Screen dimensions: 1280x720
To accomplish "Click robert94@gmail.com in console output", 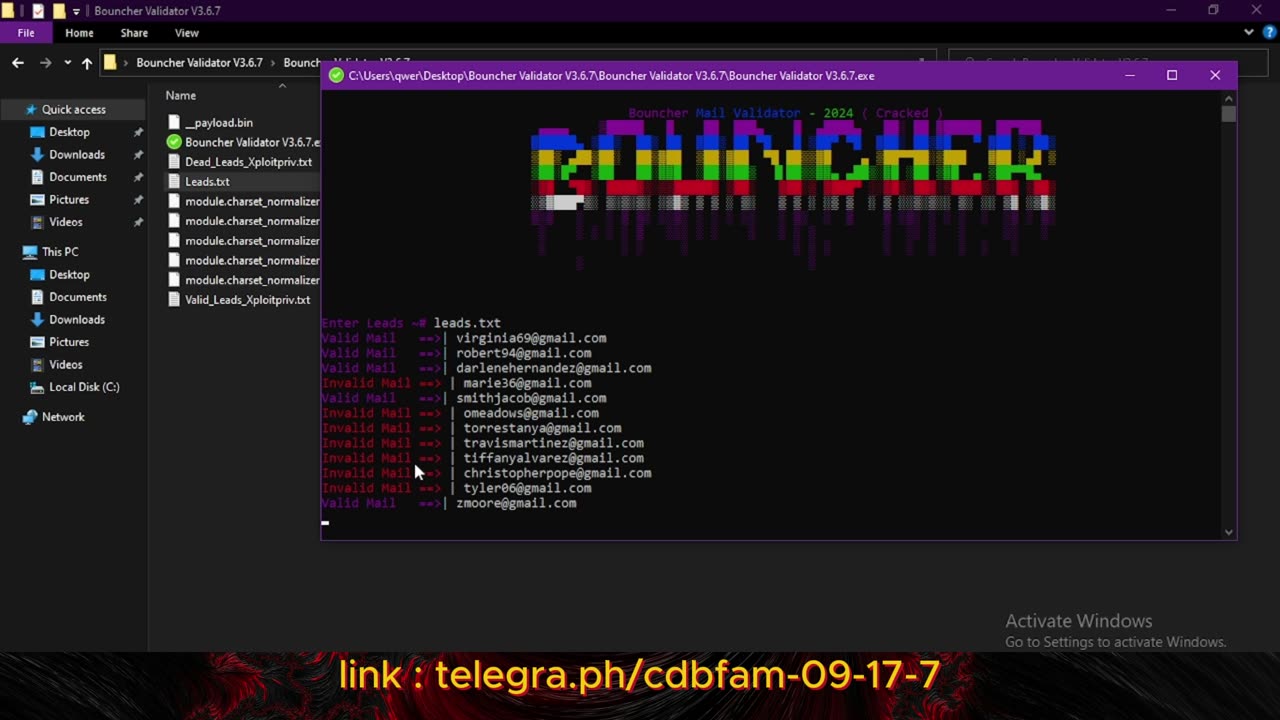I will (x=523, y=353).
